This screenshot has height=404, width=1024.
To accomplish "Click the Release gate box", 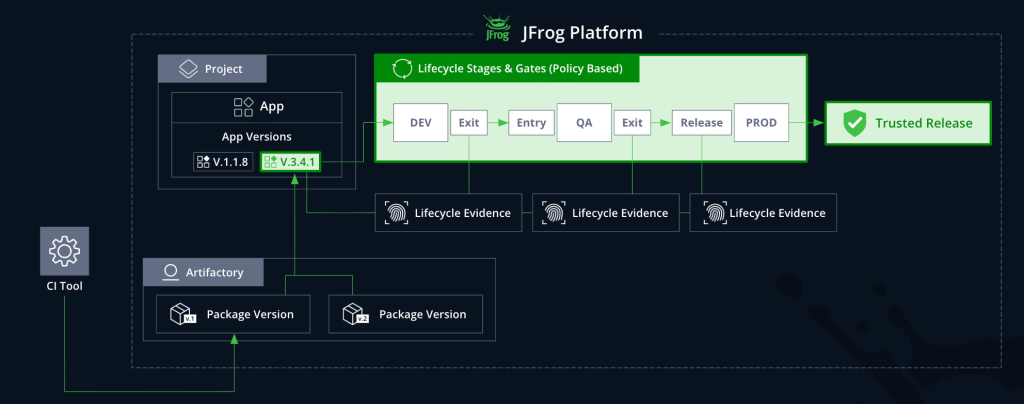I will [701, 123].
